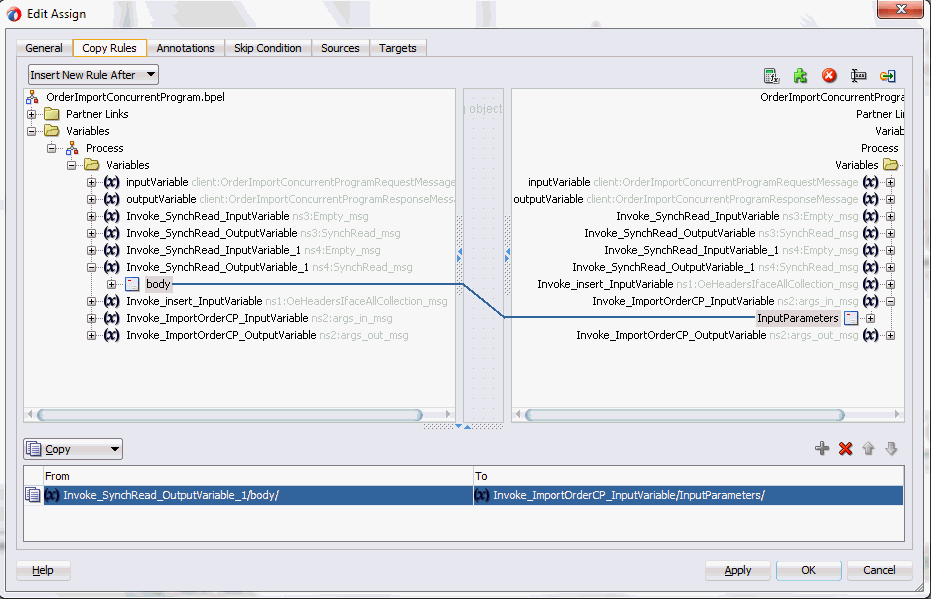Switch to the Targets tab
Viewport: 931px width, 599px height.
coord(398,48)
